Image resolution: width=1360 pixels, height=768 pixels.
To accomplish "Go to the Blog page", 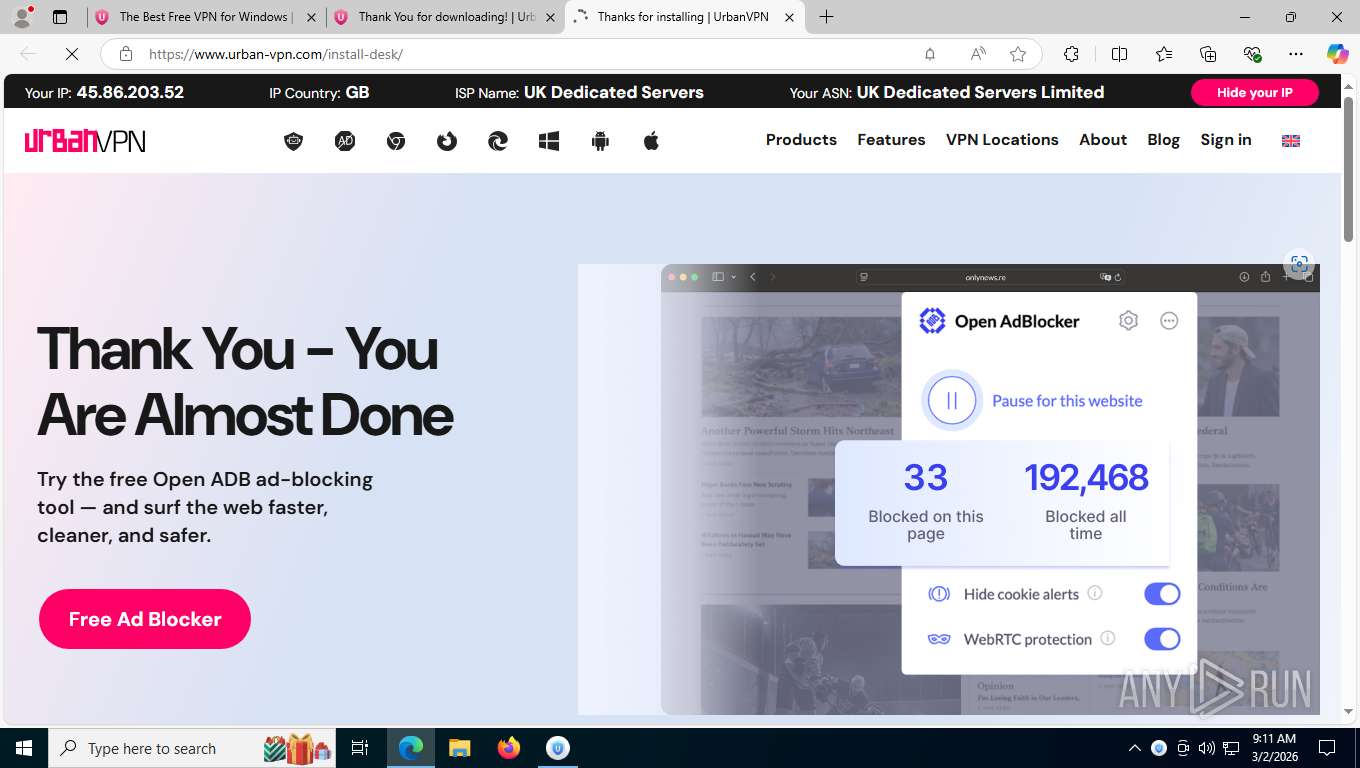I will coord(1163,140).
